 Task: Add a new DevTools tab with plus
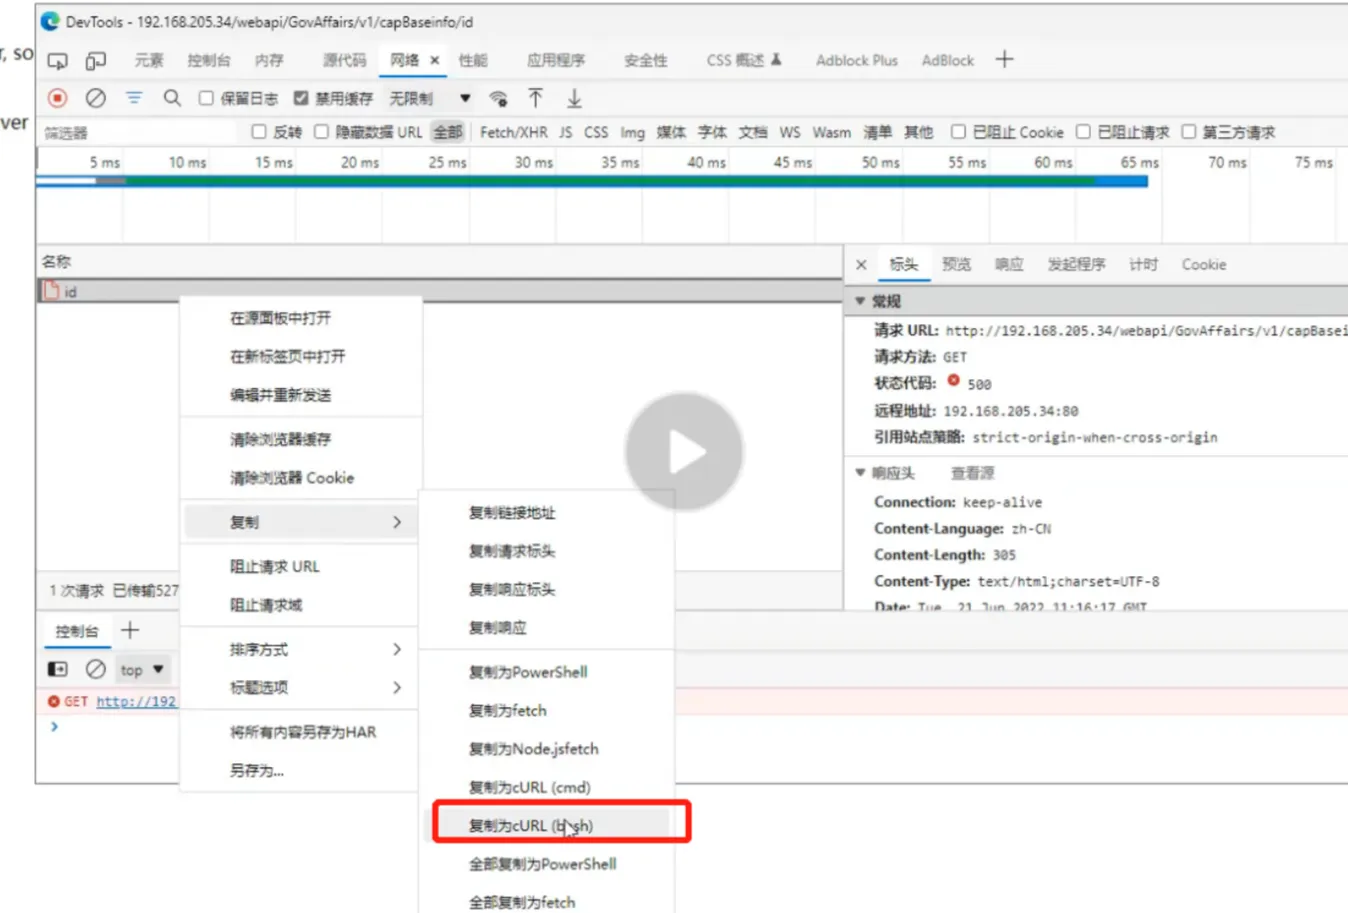pyautogui.click(x=1004, y=60)
